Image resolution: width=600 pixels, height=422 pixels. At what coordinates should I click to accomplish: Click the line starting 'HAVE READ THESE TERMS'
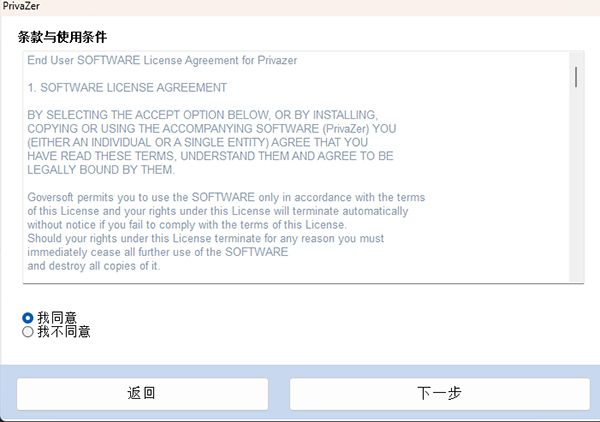pyautogui.click(x=210, y=156)
